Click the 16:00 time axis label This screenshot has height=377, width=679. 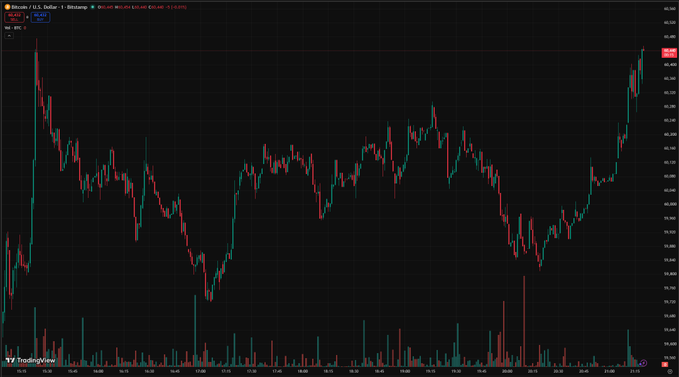(x=98, y=371)
